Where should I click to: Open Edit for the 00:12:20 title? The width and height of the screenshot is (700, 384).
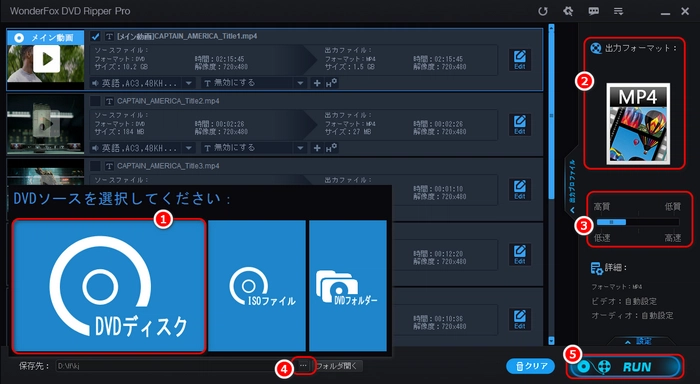520,255
